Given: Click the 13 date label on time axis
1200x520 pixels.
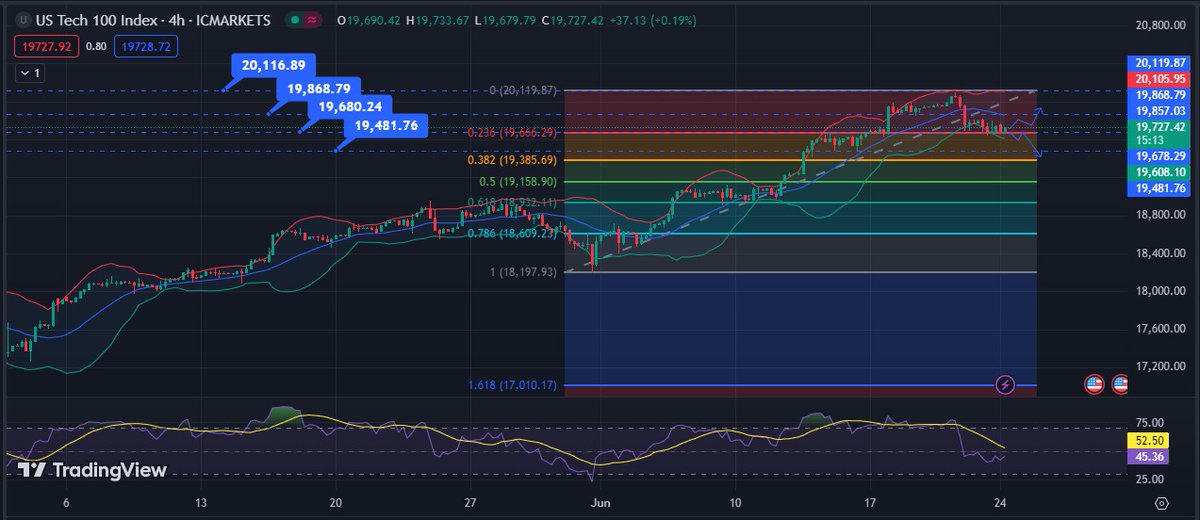Looking at the screenshot, I should pyautogui.click(x=201, y=503).
